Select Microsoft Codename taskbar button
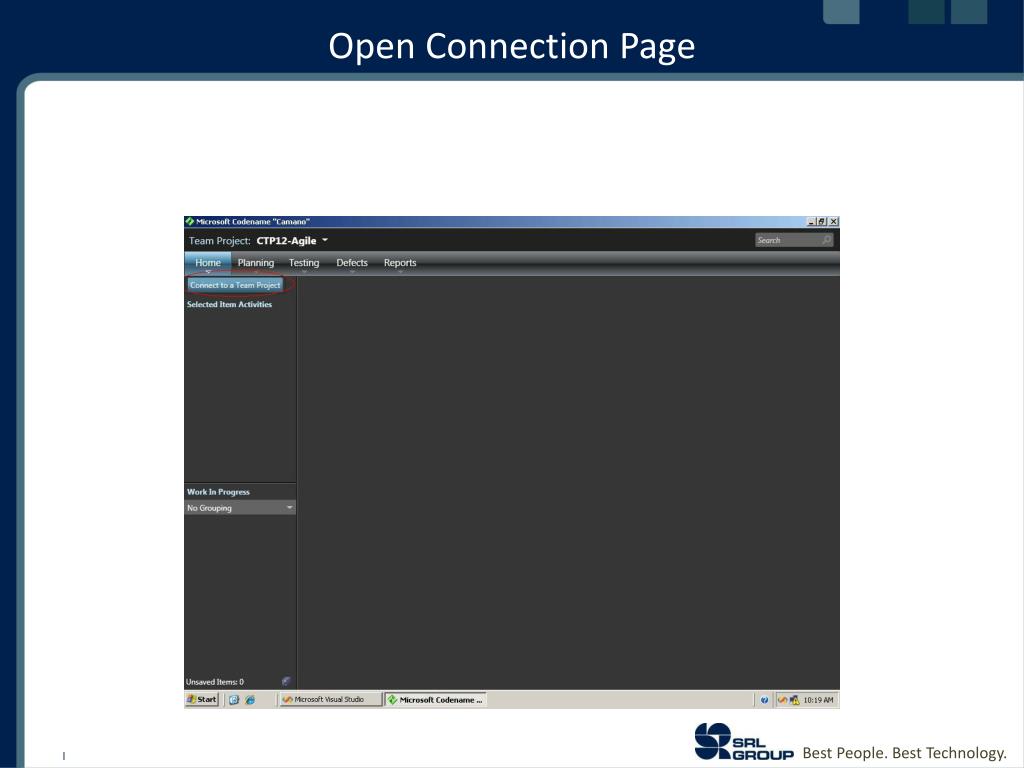 tap(436, 699)
